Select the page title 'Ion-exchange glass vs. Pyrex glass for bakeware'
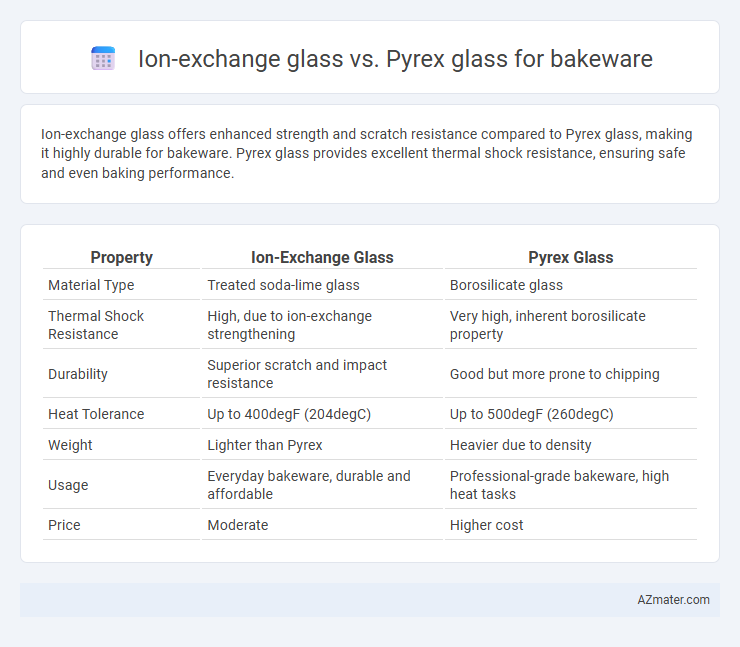The height and width of the screenshot is (647, 740). [395, 59]
